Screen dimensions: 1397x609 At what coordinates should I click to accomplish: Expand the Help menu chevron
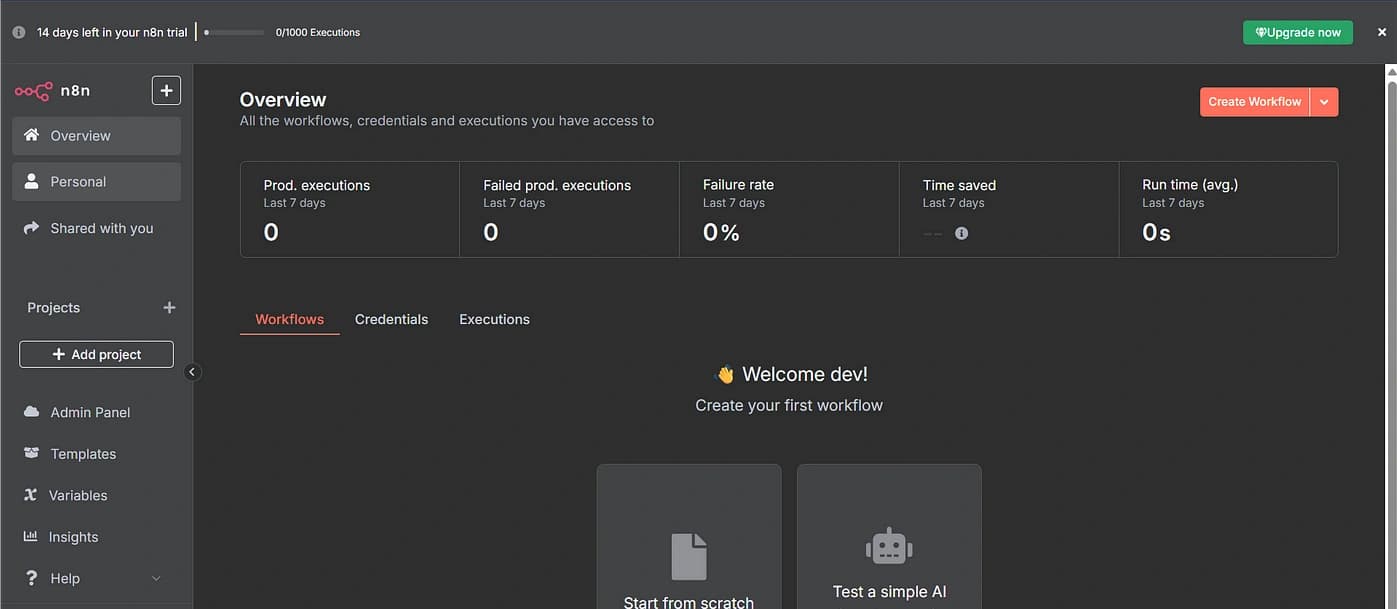pyautogui.click(x=156, y=579)
